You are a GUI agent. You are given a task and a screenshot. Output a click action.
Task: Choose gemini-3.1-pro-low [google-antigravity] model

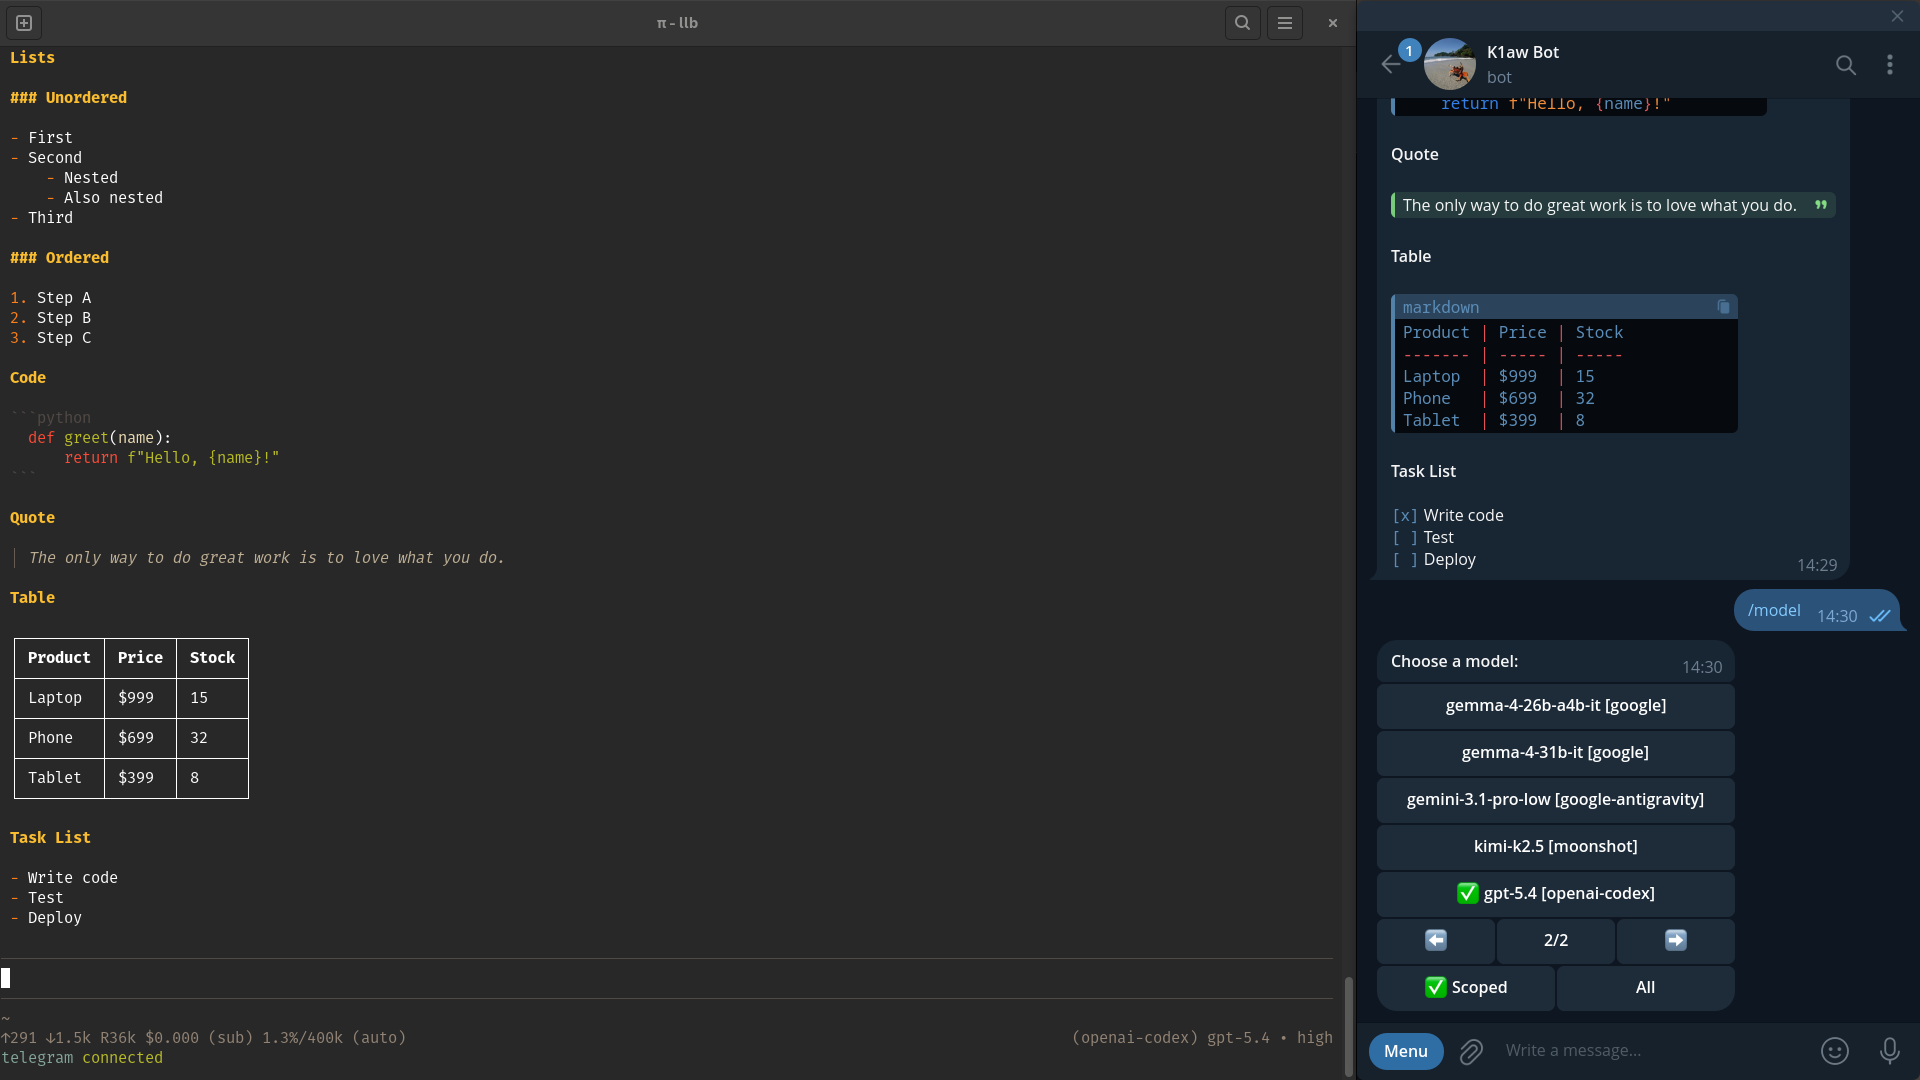tap(1555, 800)
